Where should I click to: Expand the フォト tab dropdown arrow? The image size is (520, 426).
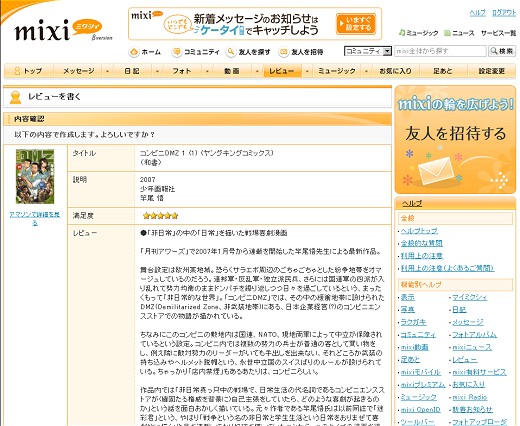(207, 71)
